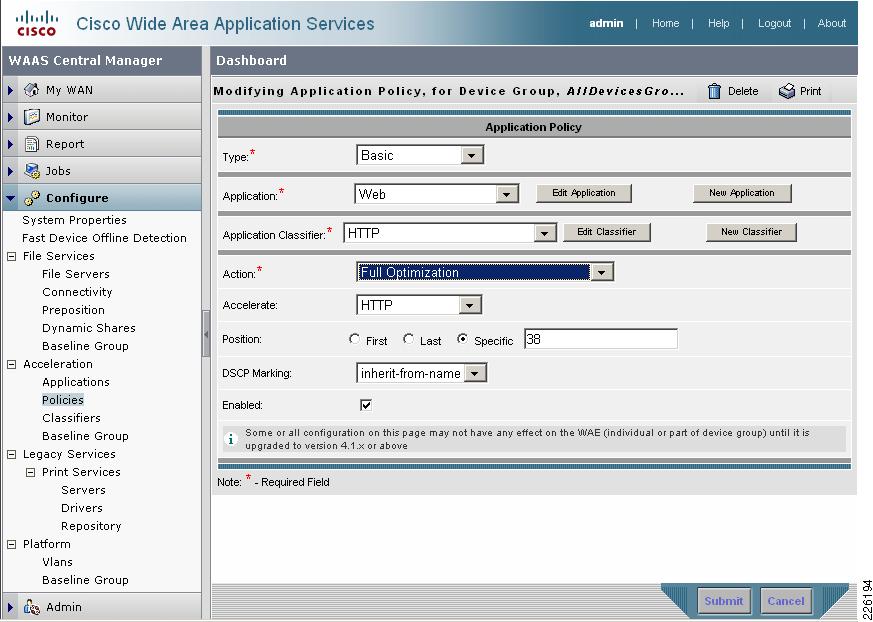Toggle the Enabled checkbox

pyautogui.click(x=366, y=405)
